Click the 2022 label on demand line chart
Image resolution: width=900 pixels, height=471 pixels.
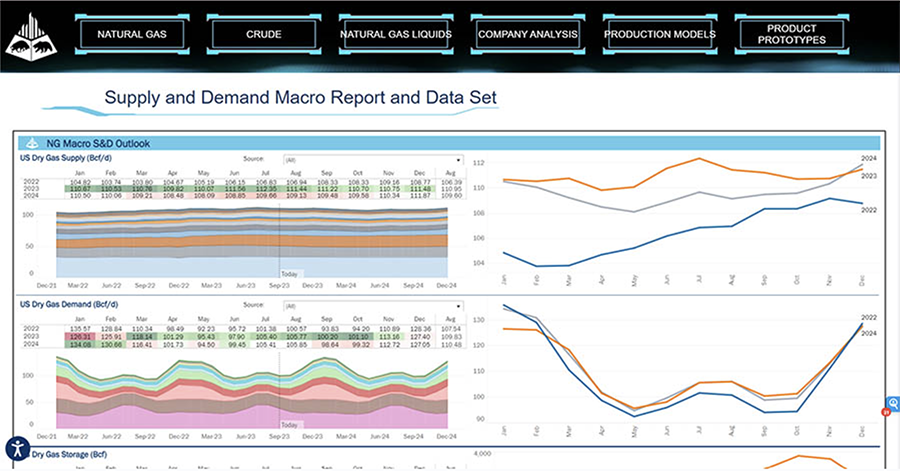click(x=868, y=317)
